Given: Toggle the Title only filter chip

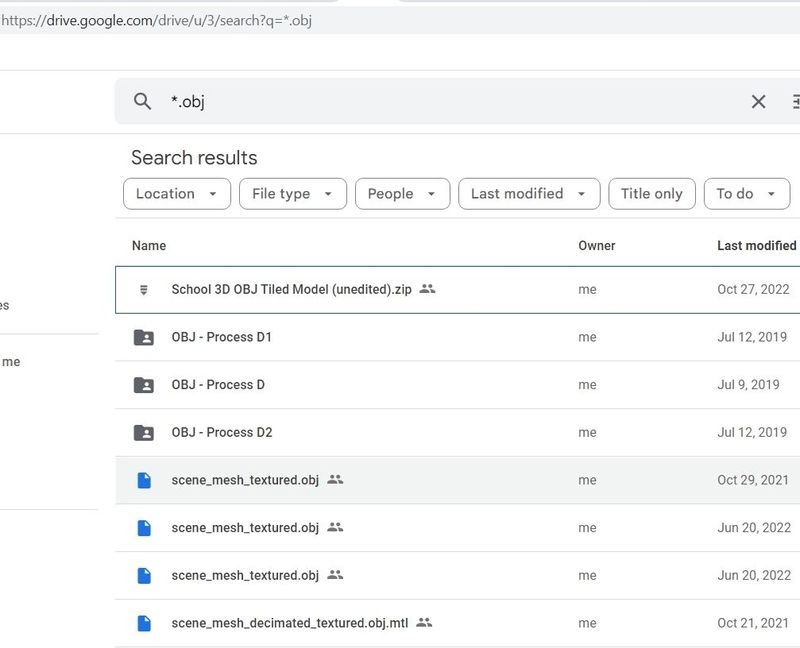Looking at the screenshot, I should tap(651, 194).
